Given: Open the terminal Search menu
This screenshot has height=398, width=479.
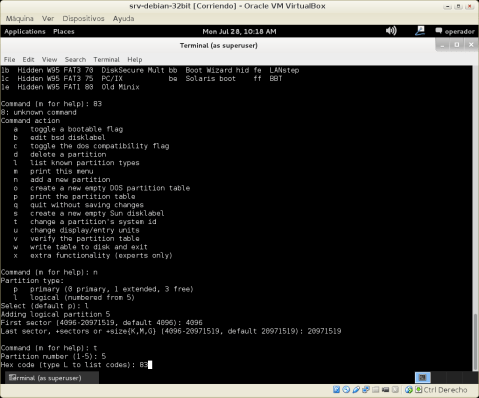Looking at the screenshot, I should (x=75, y=59).
